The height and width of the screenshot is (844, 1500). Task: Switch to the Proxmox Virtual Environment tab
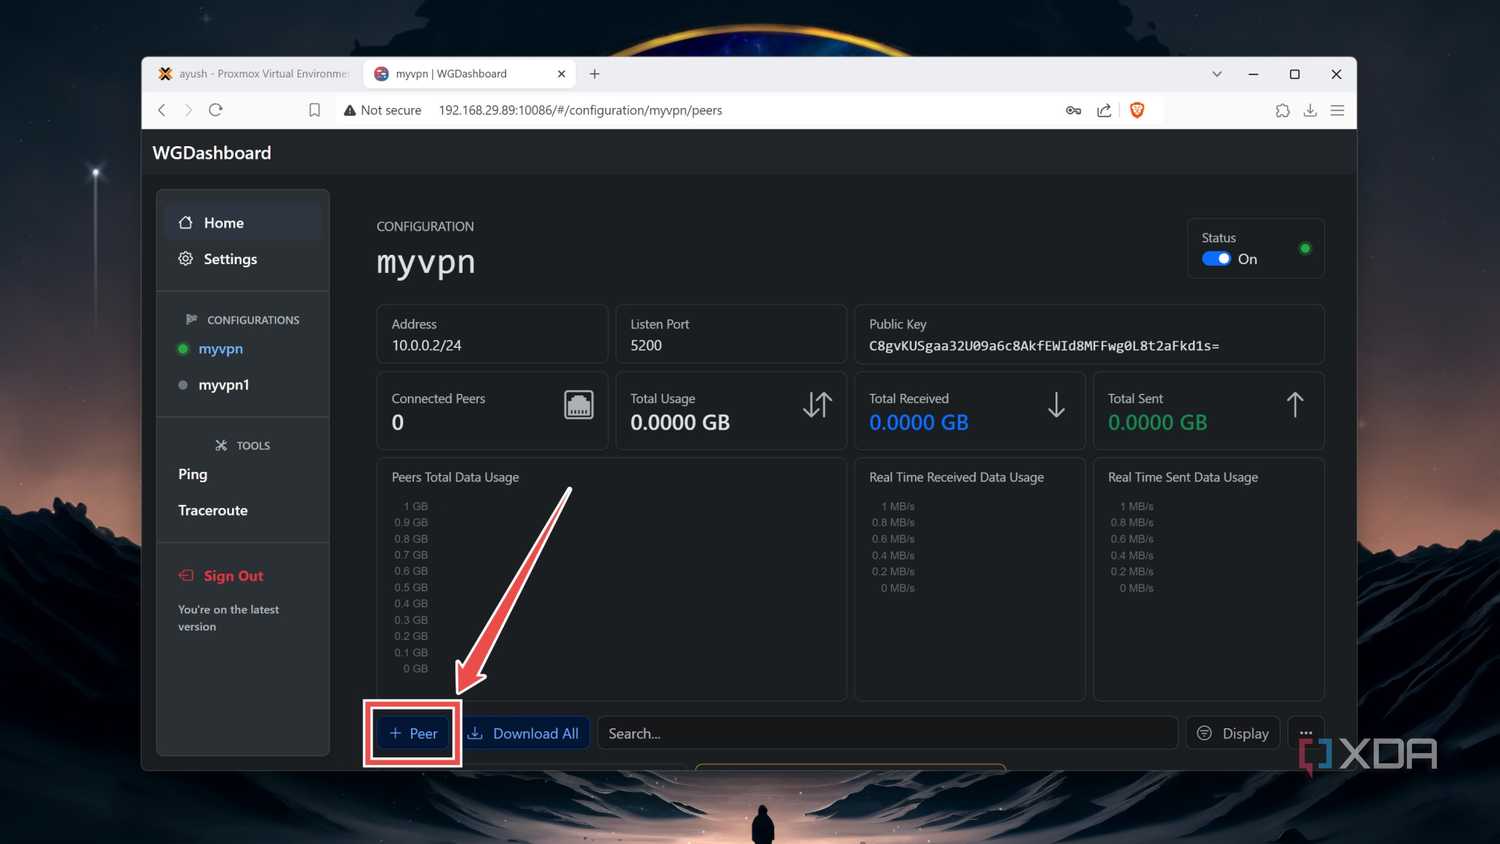point(252,74)
